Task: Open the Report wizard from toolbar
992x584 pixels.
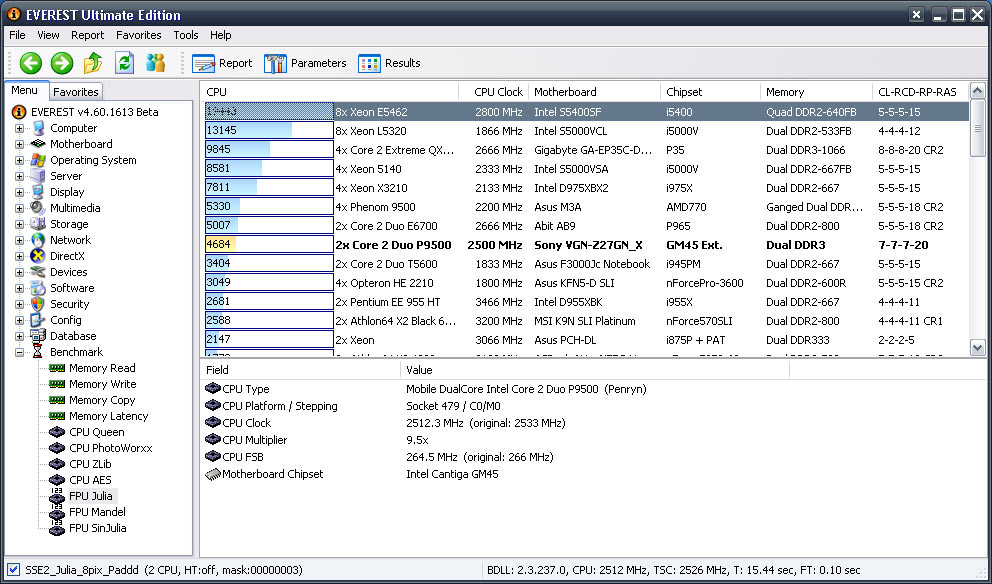Action: [222, 63]
